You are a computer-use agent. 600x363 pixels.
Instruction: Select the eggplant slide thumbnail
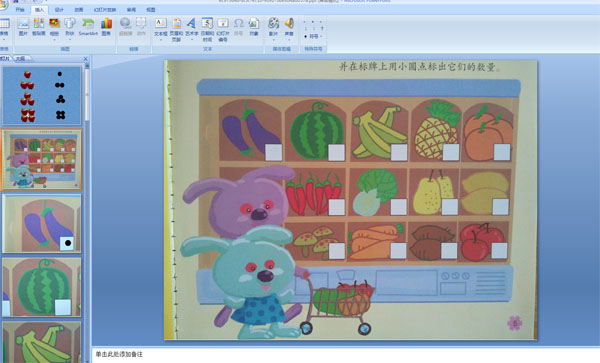click(x=42, y=223)
